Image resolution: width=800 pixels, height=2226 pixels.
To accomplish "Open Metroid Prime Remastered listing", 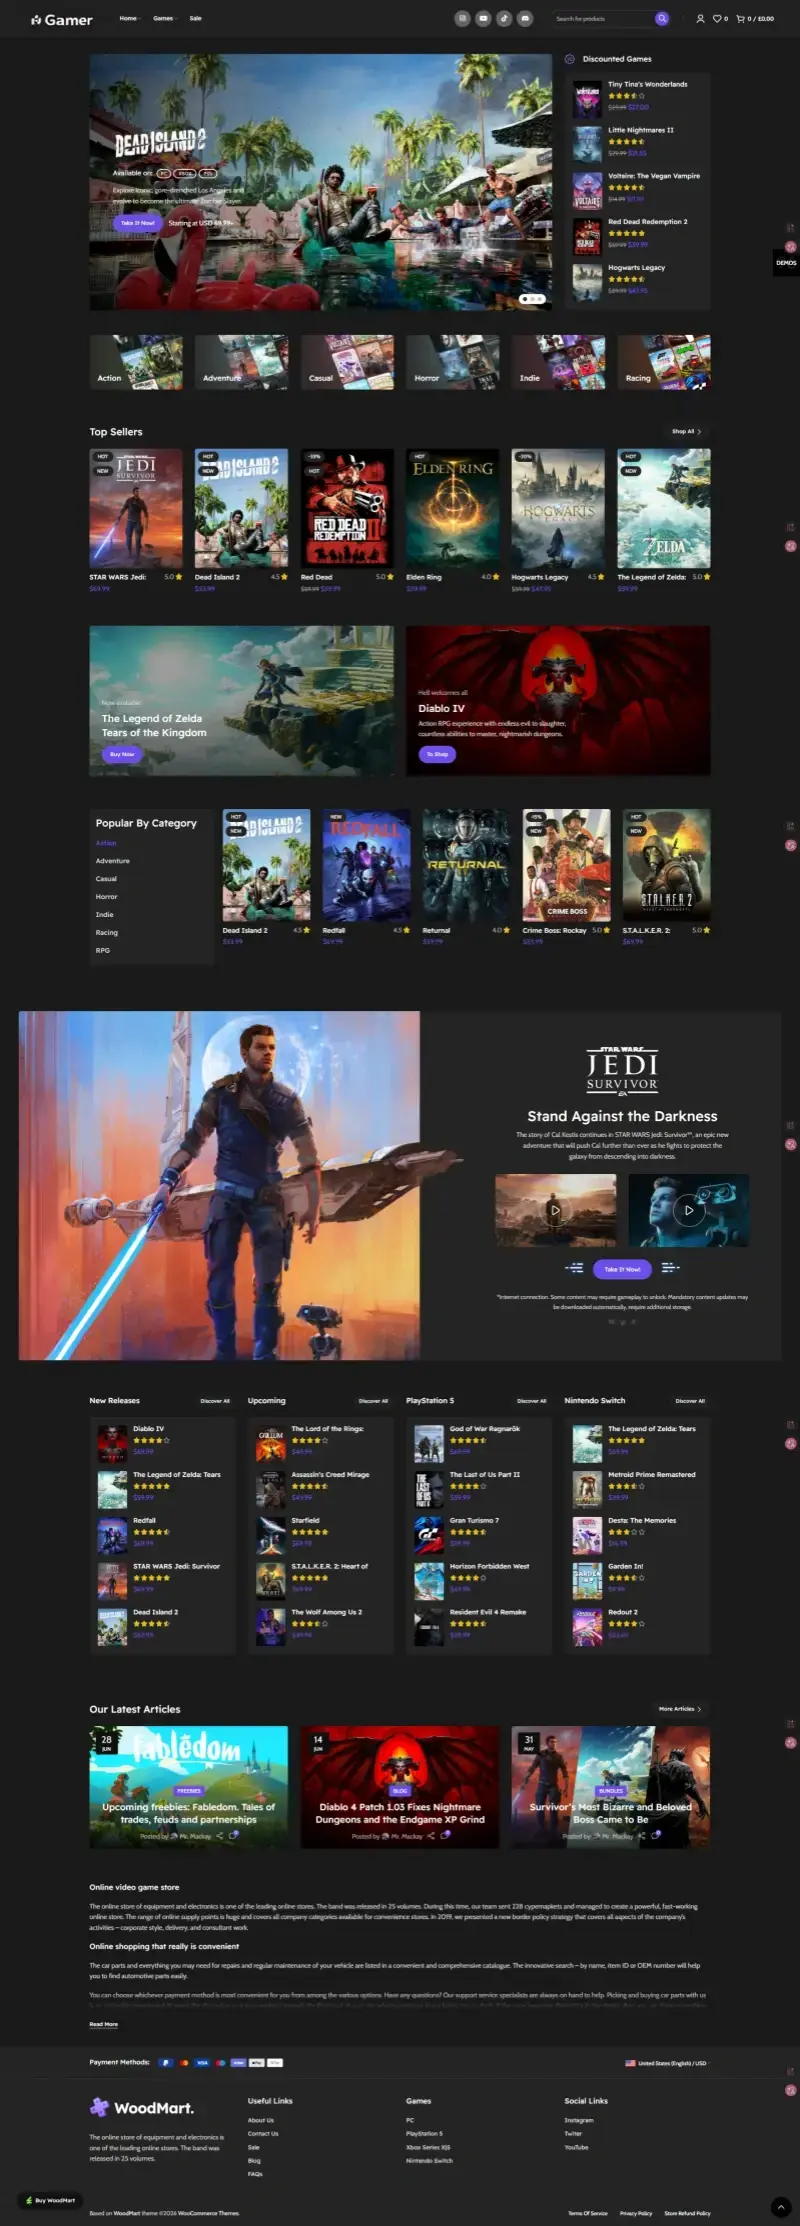I will click(652, 1475).
